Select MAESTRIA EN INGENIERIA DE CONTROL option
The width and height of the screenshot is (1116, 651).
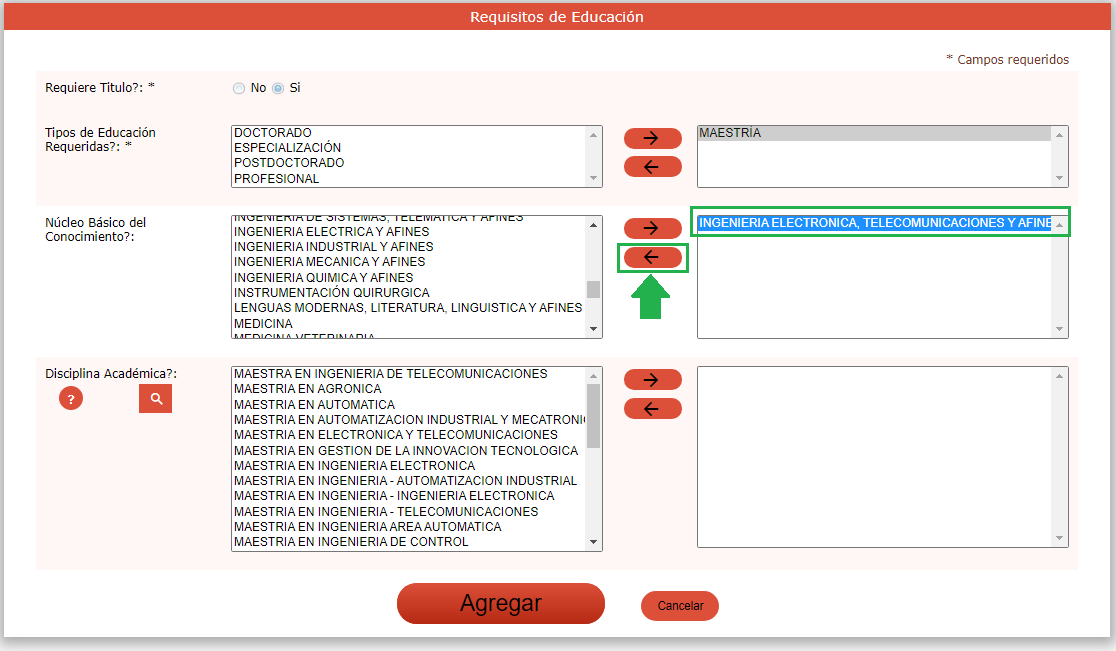pos(350,542)
